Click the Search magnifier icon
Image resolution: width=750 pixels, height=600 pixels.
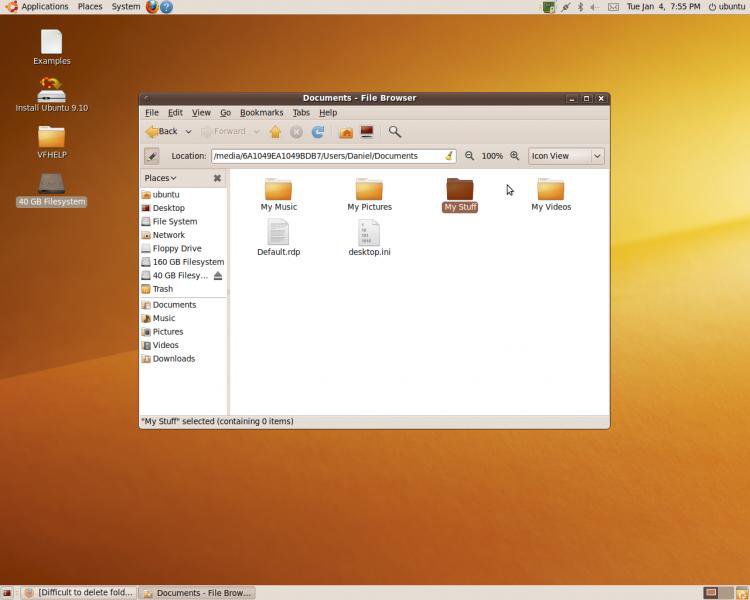click(395, 132)
